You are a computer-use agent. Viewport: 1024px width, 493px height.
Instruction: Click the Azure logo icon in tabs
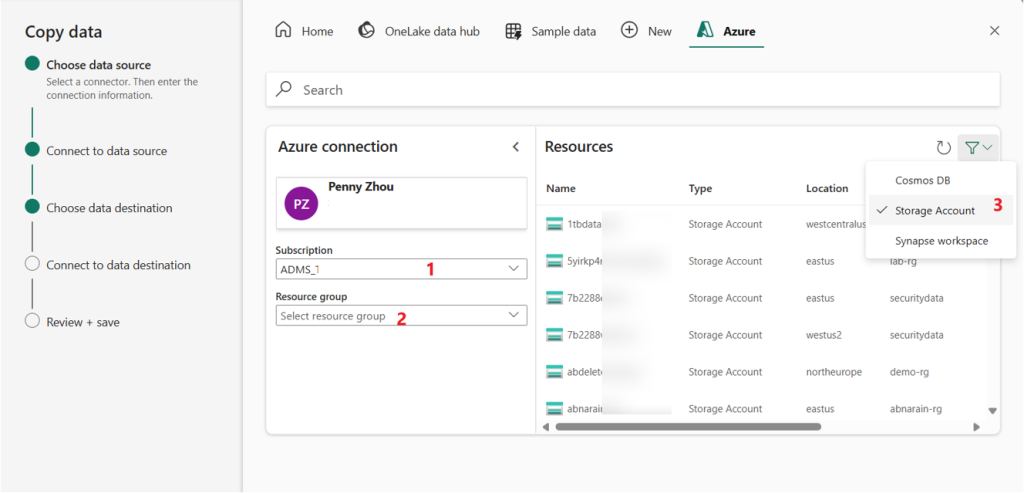point(705,31)
